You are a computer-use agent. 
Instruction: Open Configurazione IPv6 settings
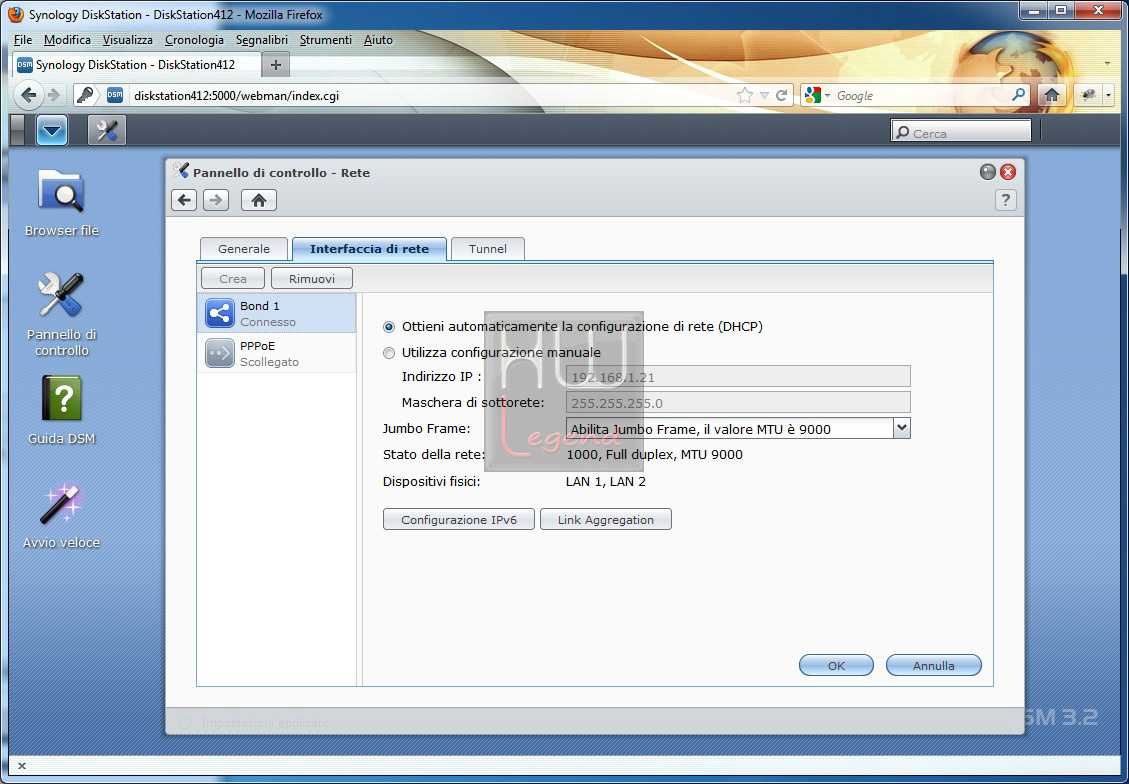click(459, 520)
